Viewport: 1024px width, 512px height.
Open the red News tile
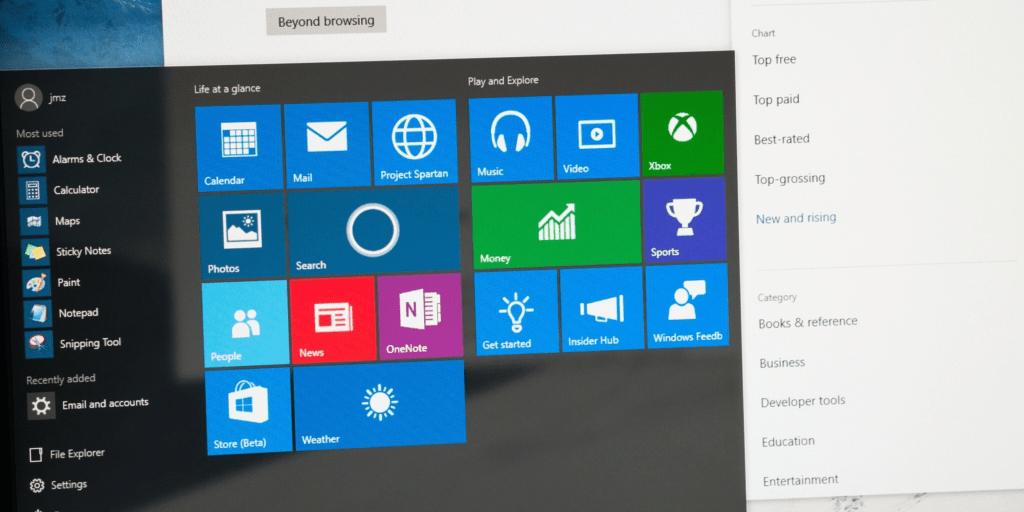(x=333, y=320)
